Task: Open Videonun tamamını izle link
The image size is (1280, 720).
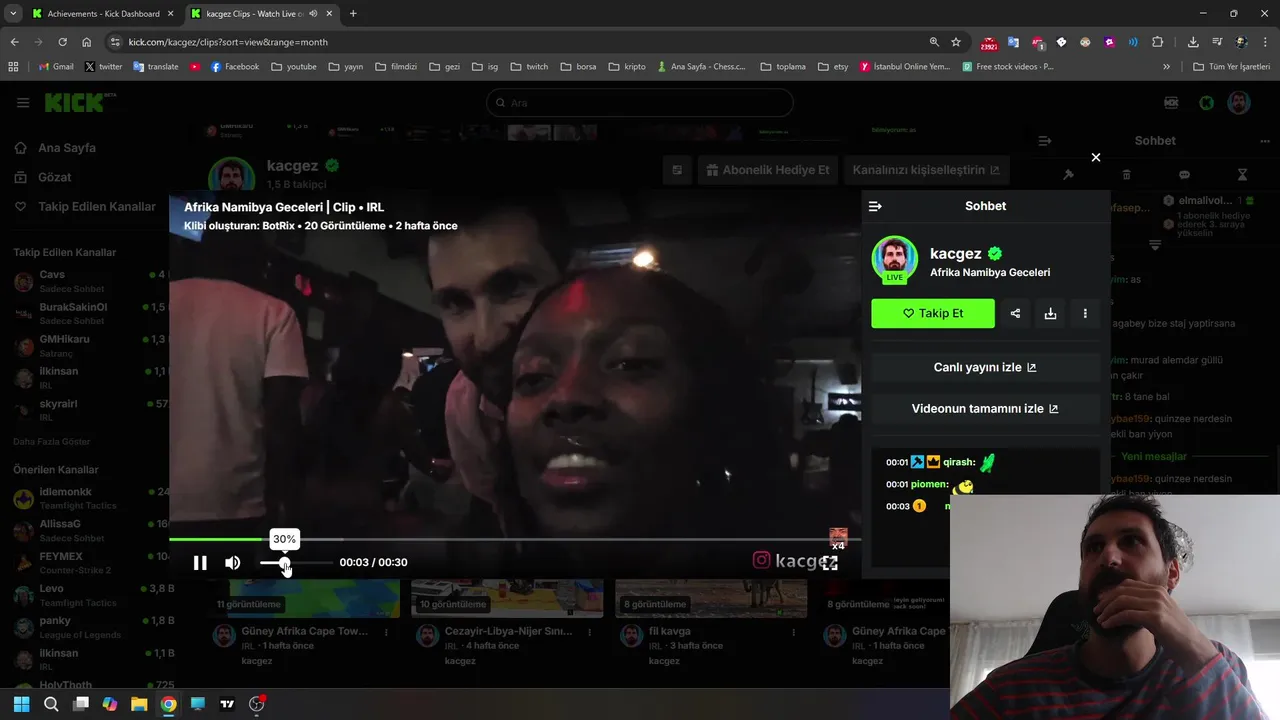Action: point(985,408)
